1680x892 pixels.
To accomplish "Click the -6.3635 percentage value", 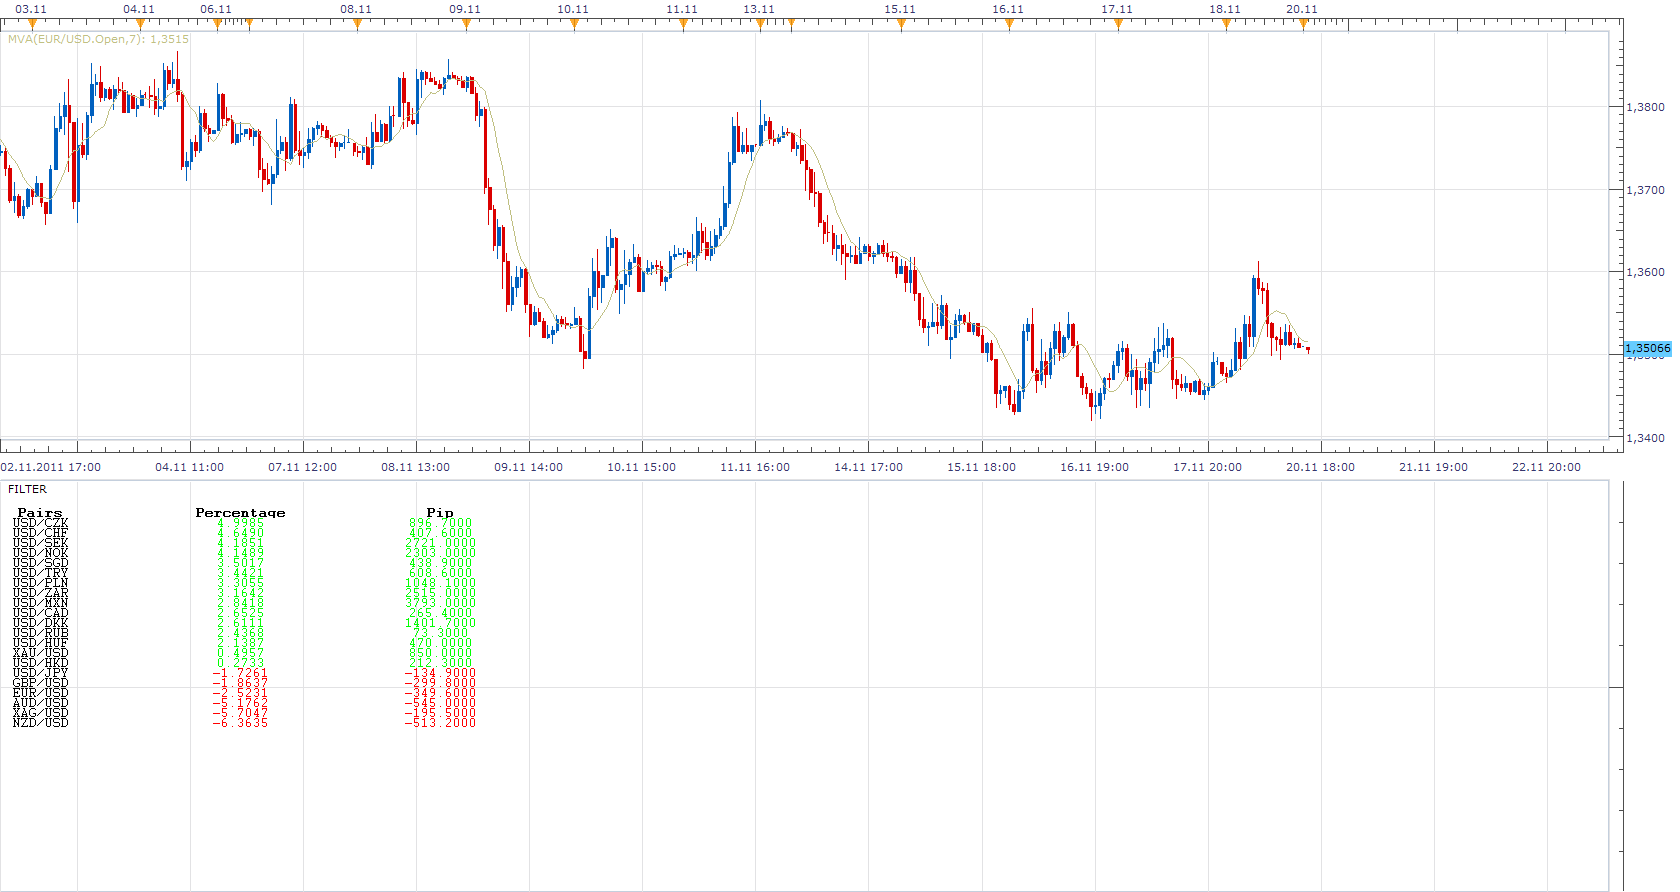I will (240, 723).
